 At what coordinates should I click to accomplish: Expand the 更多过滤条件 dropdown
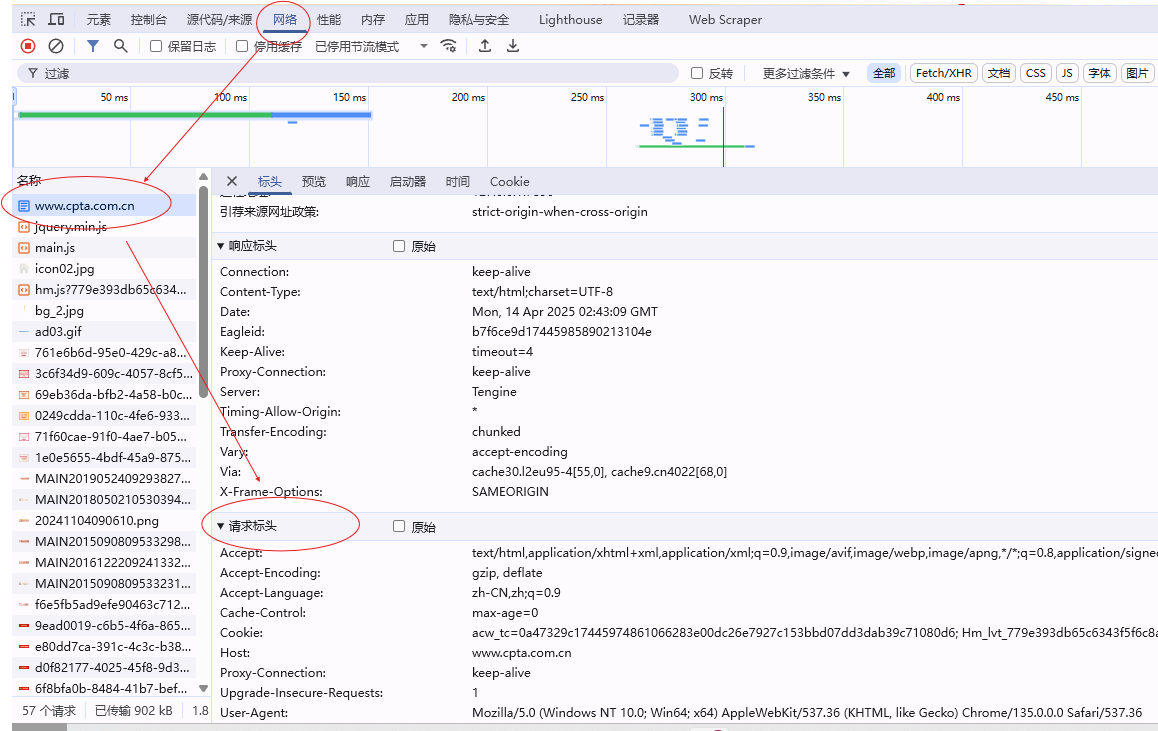coord(806,73)
